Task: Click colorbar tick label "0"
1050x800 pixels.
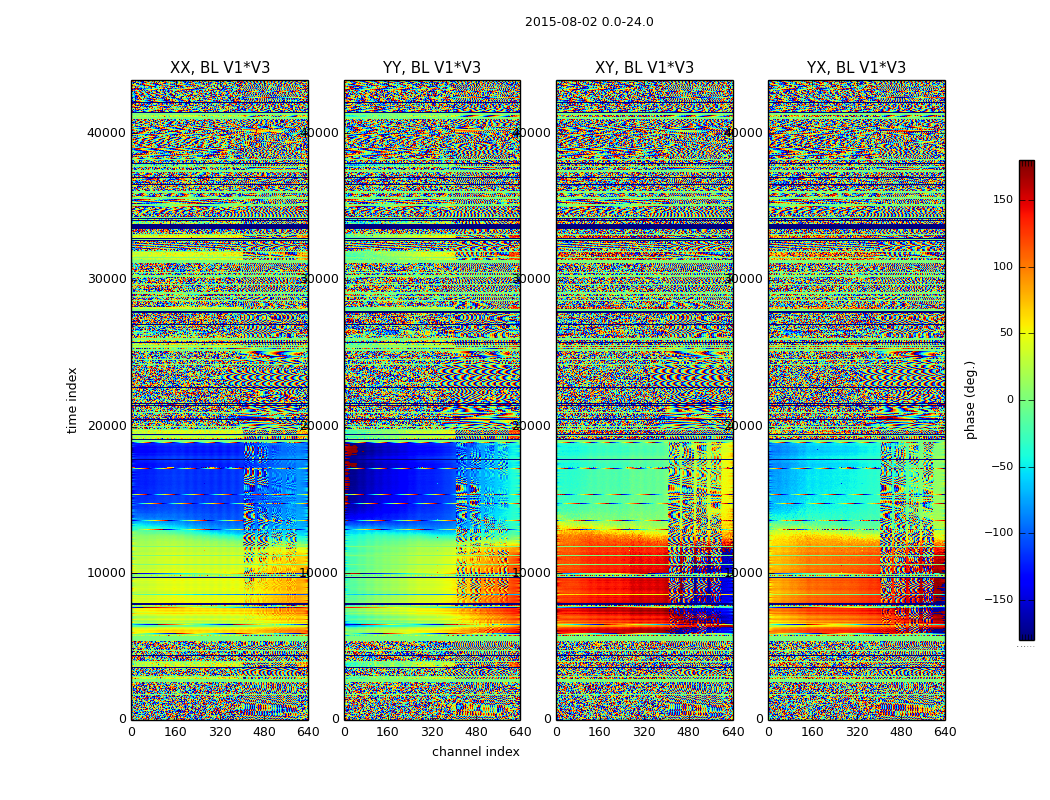Action: (x=1010, y=400)
